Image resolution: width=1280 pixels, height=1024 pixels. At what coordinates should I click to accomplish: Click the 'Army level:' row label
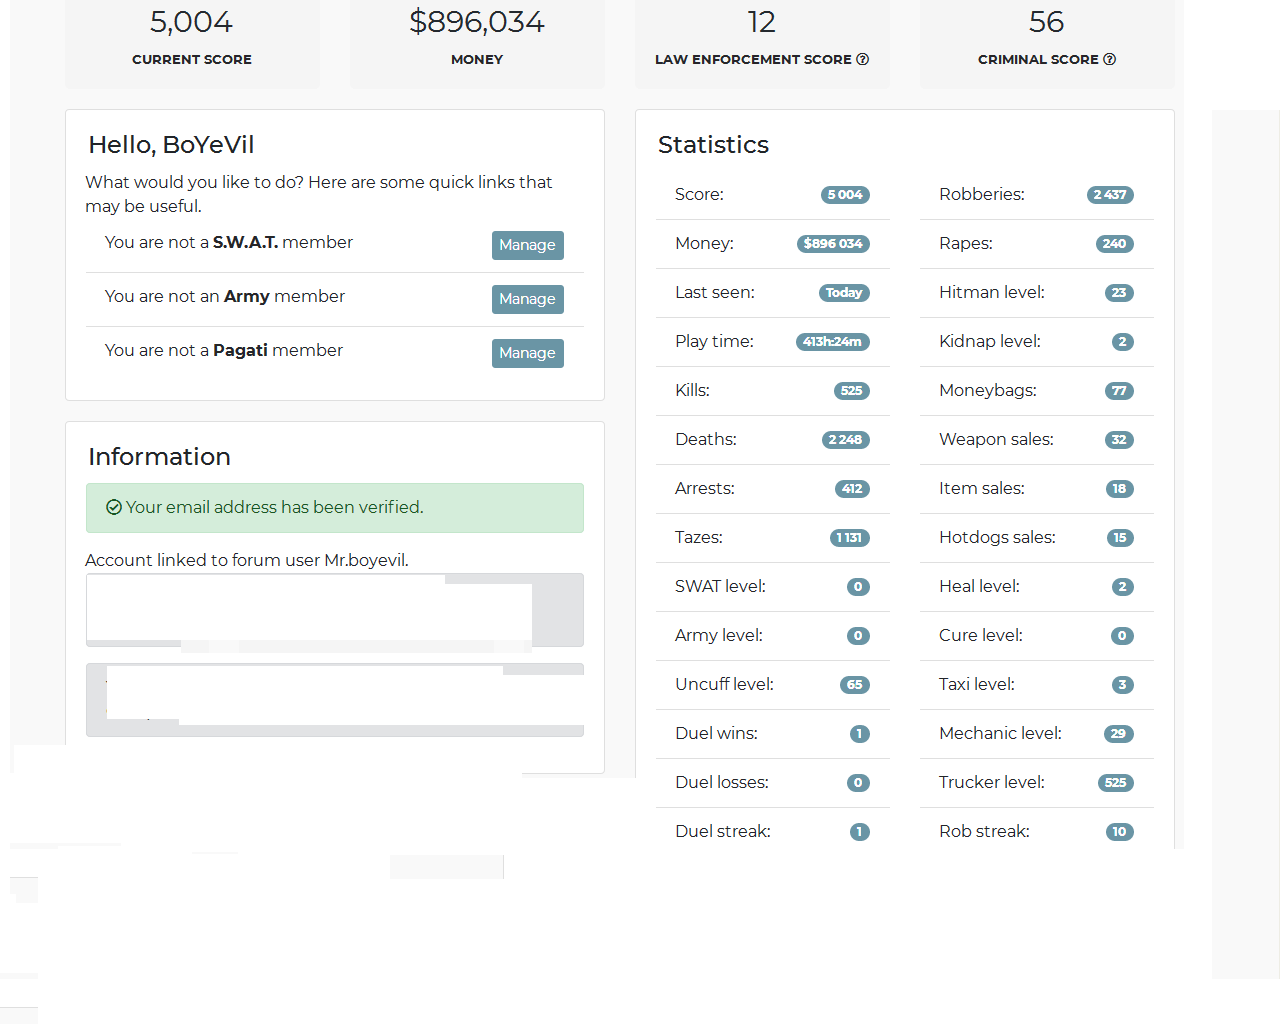pyautogui.click(x=719, y=635)
